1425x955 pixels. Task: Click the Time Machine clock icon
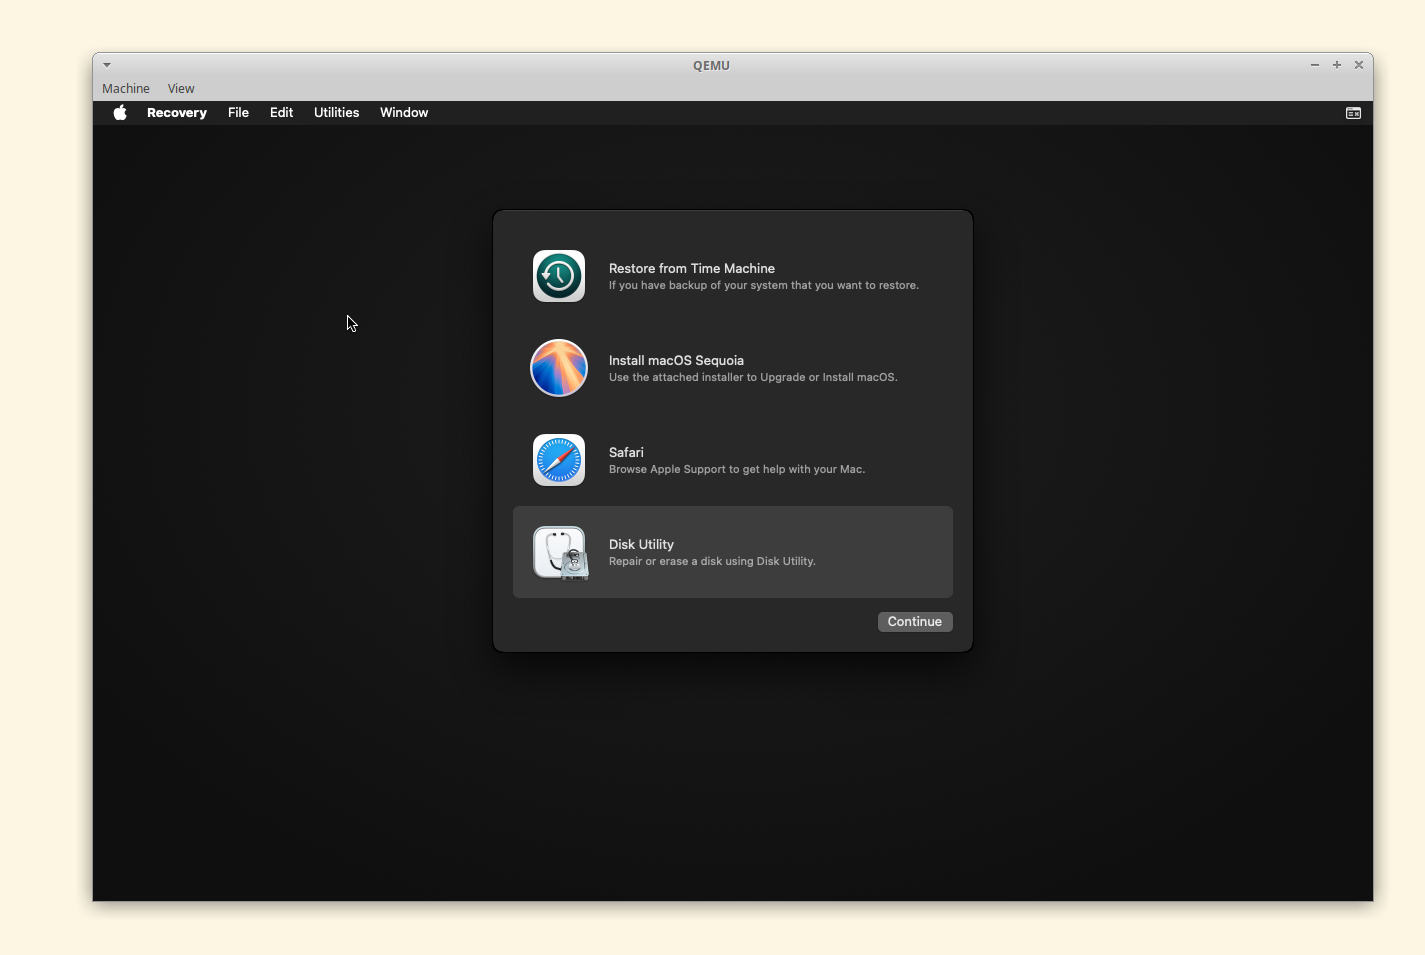click(558, 276)
